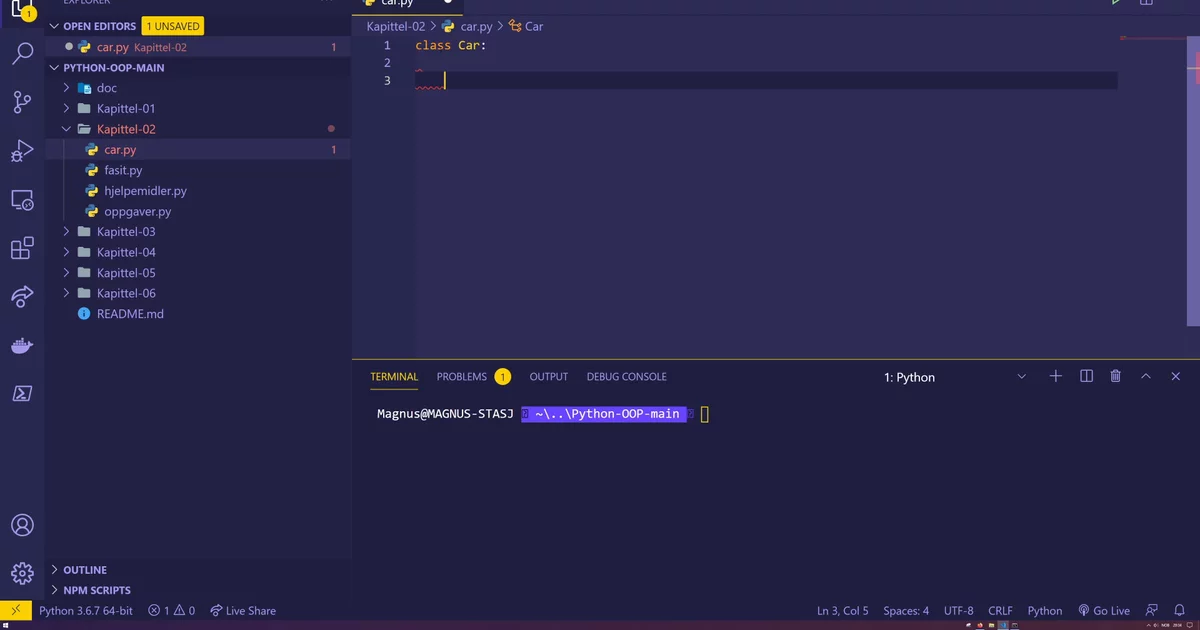Maximize the panel with up chevron
Viewport: 1200px width, 630px height.
click(x=1146, y=376)
